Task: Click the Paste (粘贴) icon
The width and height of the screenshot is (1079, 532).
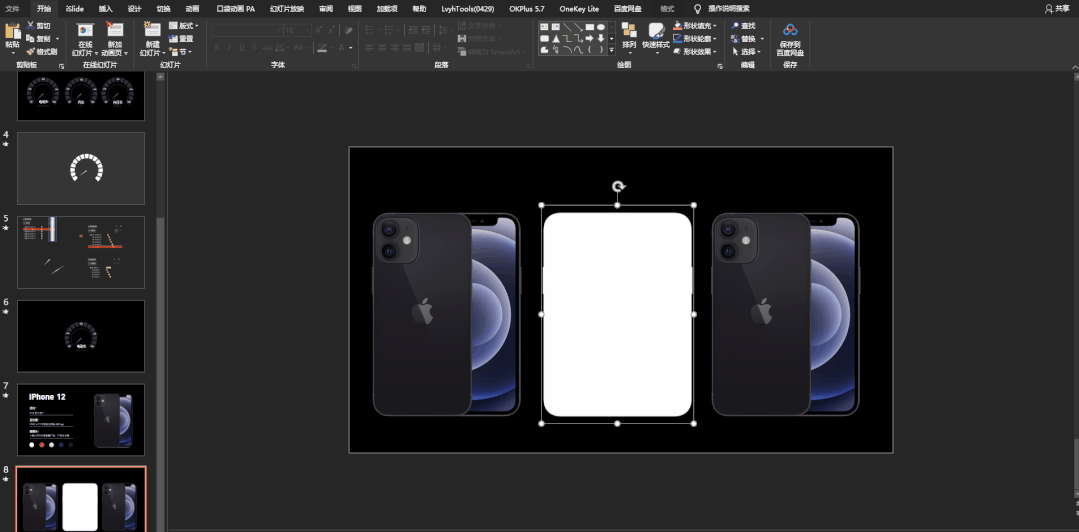Action: pos(12,31)
